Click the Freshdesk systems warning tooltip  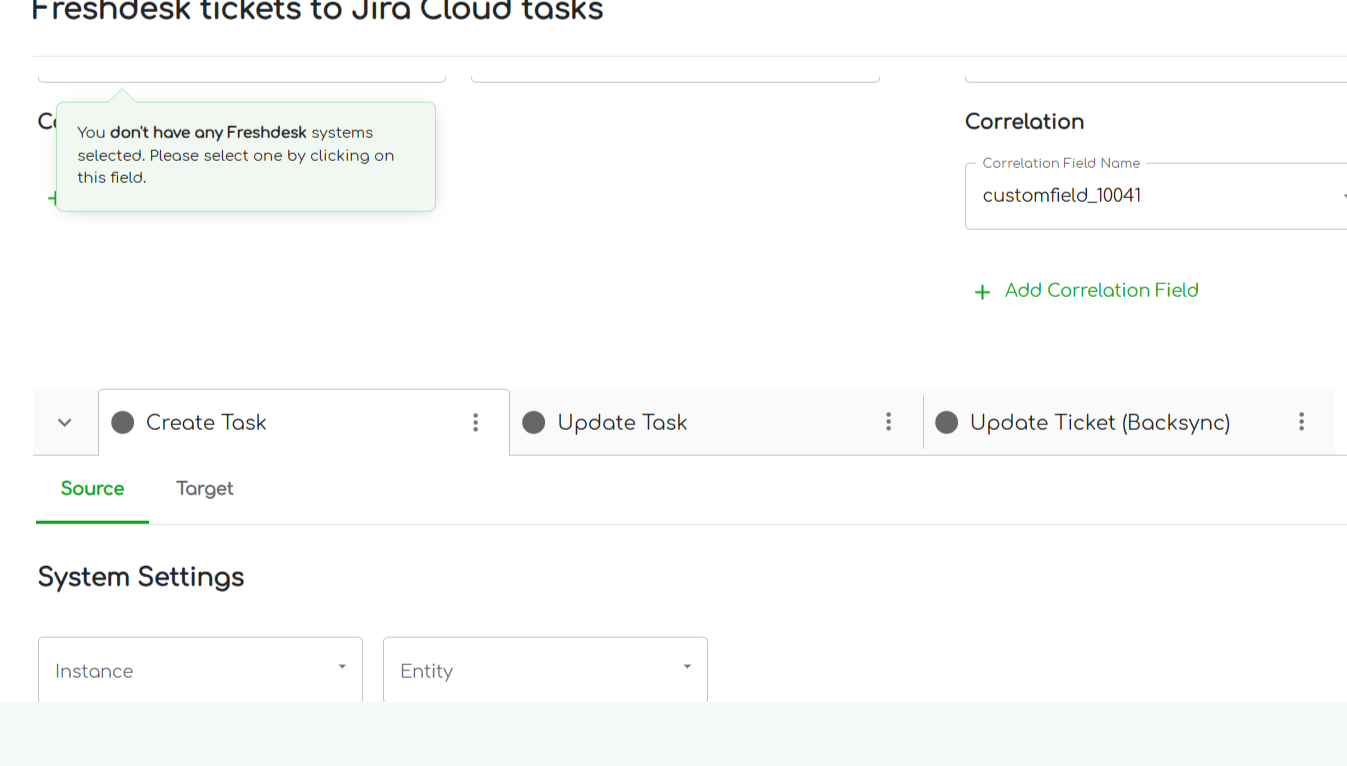tap(246, 155)
